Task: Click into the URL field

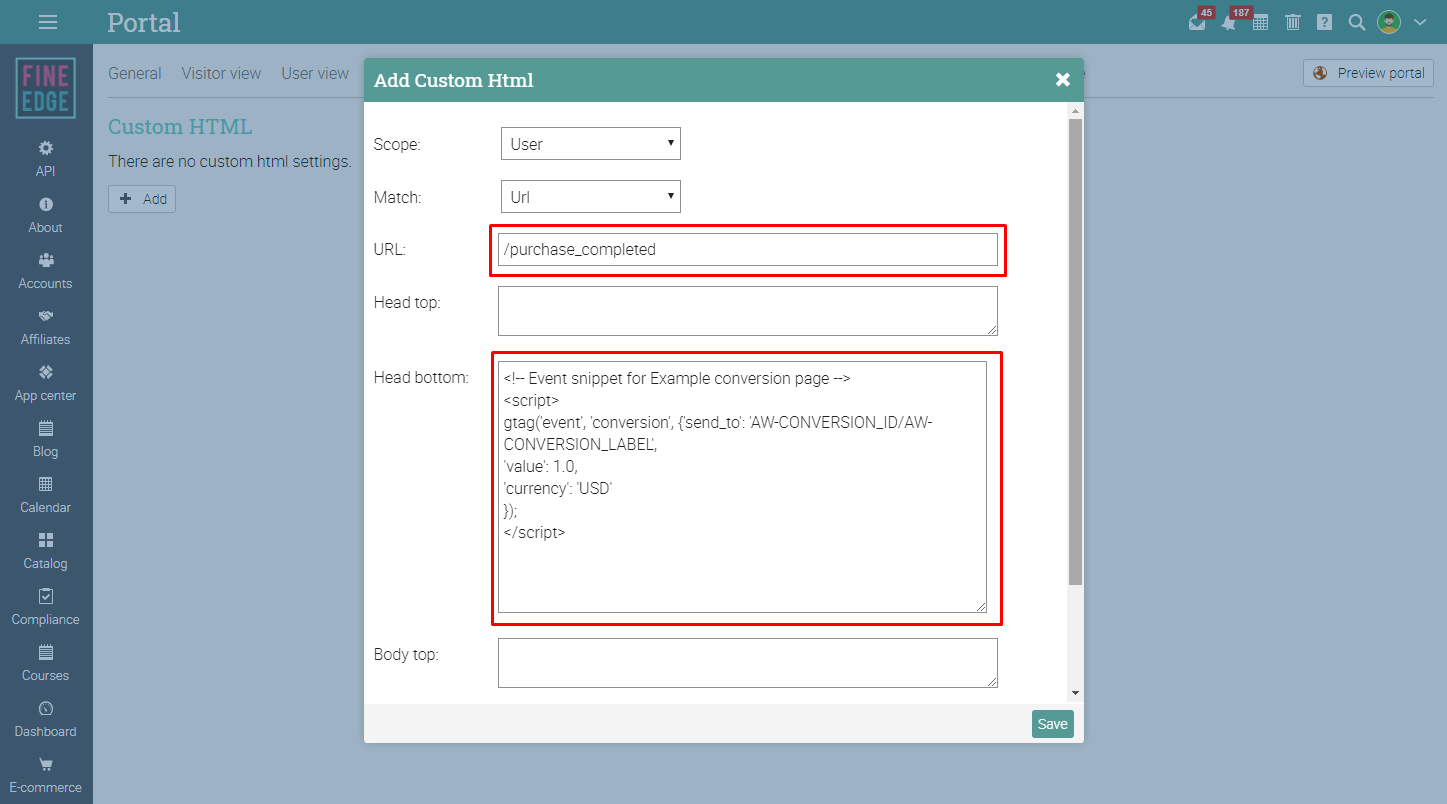Action: [748, 250]
